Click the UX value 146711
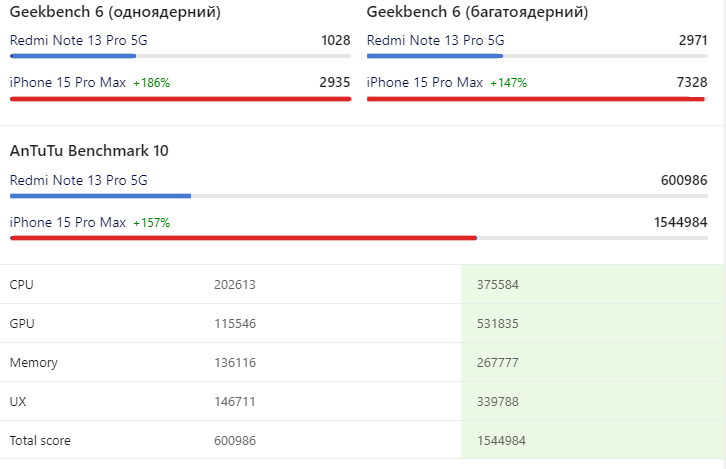This screenshot has height=469, width=726. tap(235, 401)
